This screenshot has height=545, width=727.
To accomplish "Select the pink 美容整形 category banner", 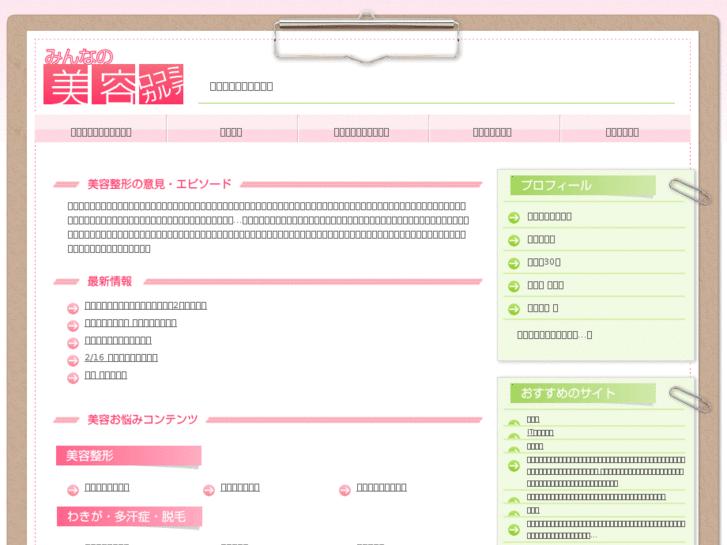I will click(x=129, y=456).
